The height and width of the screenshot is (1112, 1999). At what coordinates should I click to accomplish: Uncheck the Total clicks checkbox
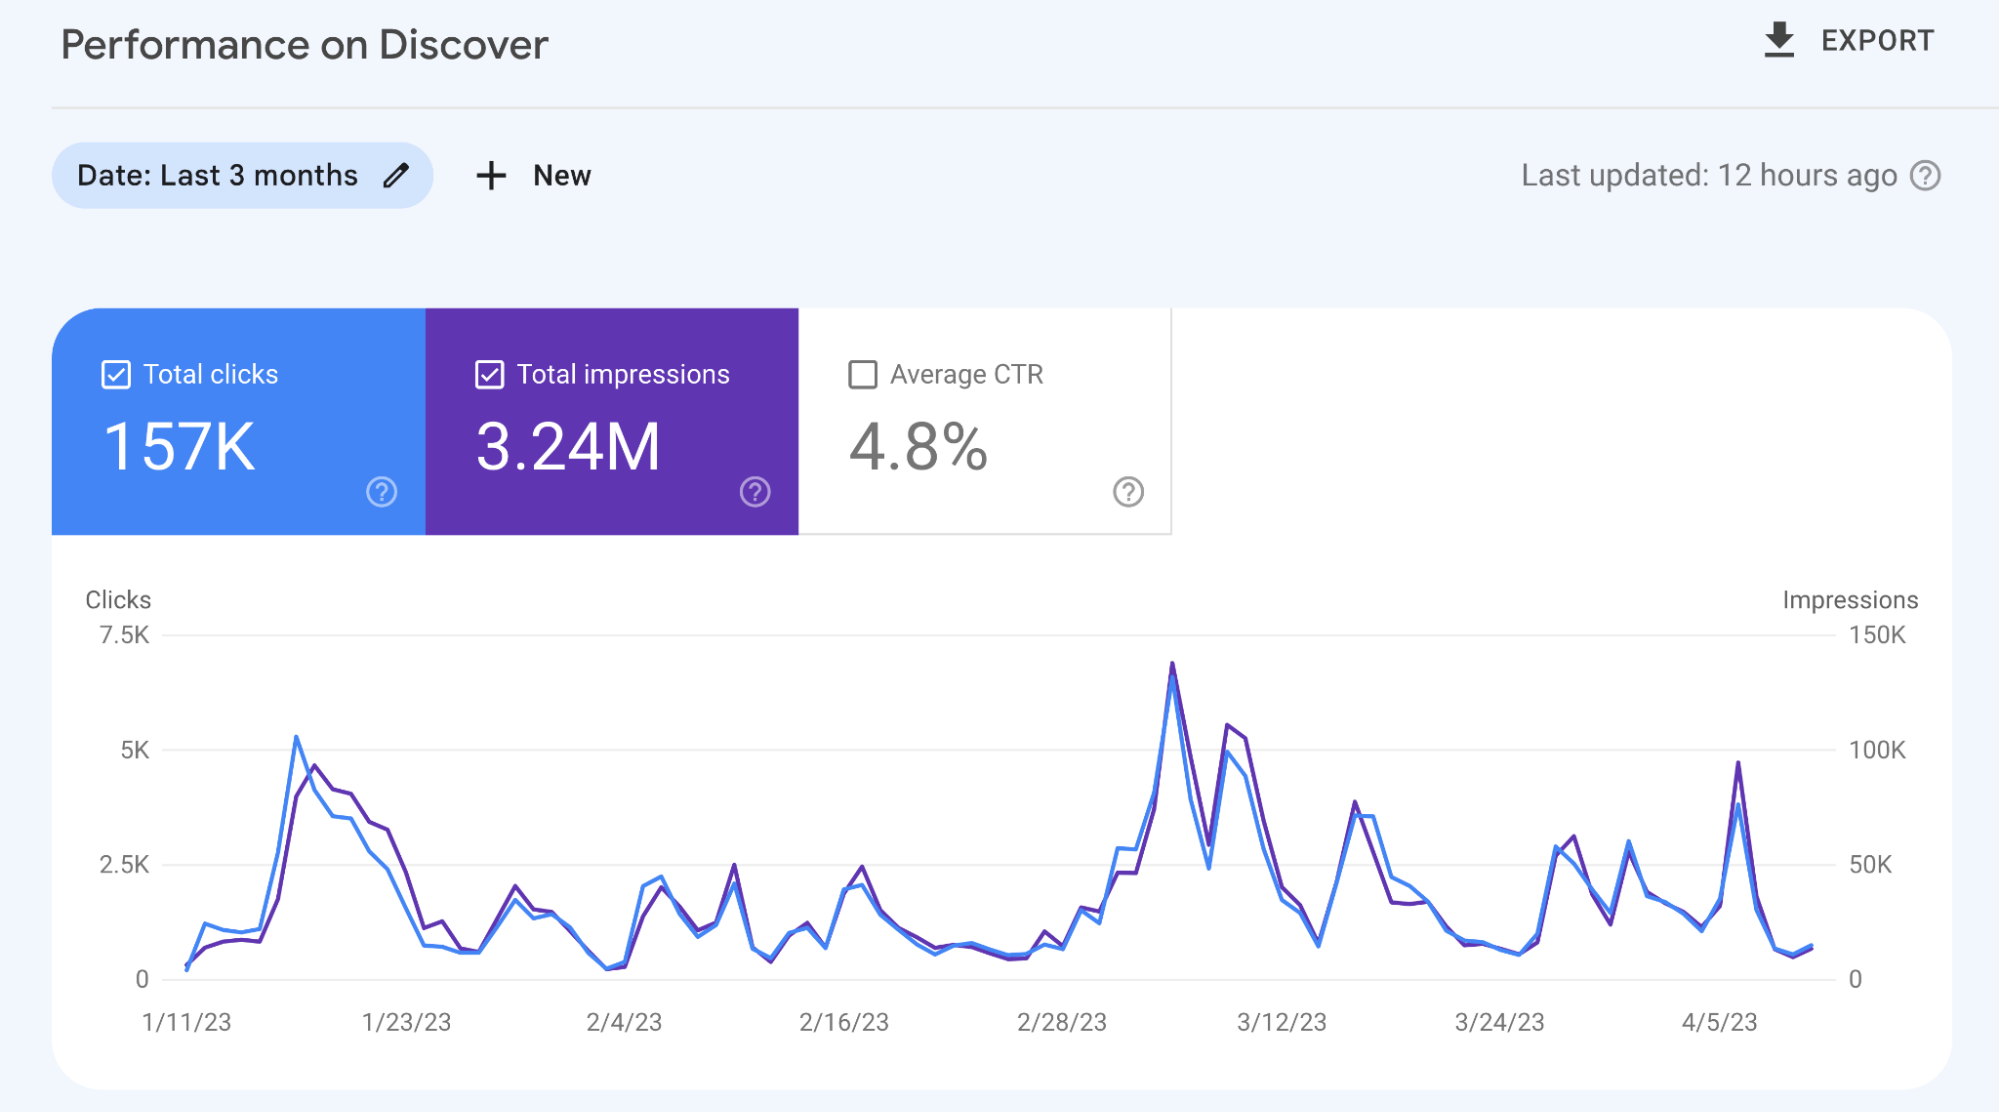pyautogui.click(x=116, y=373)
